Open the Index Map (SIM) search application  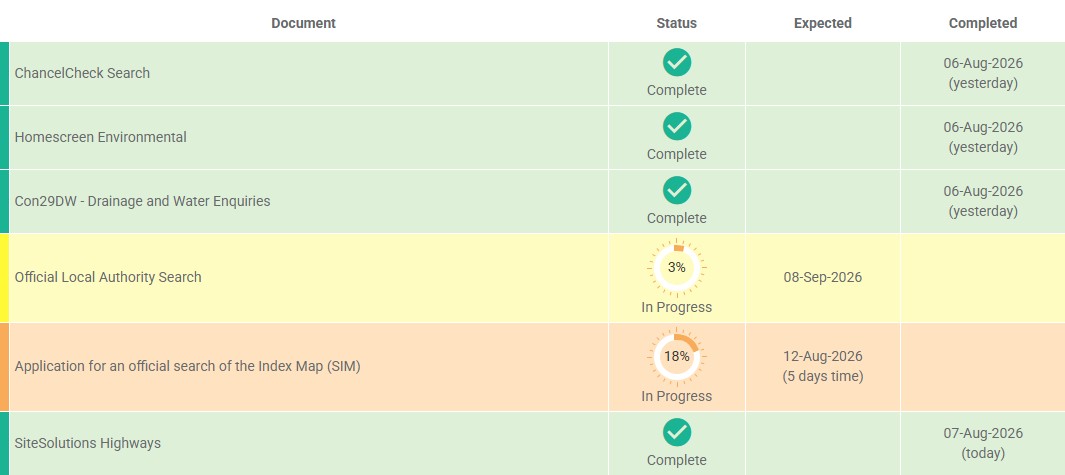(187, 367)
